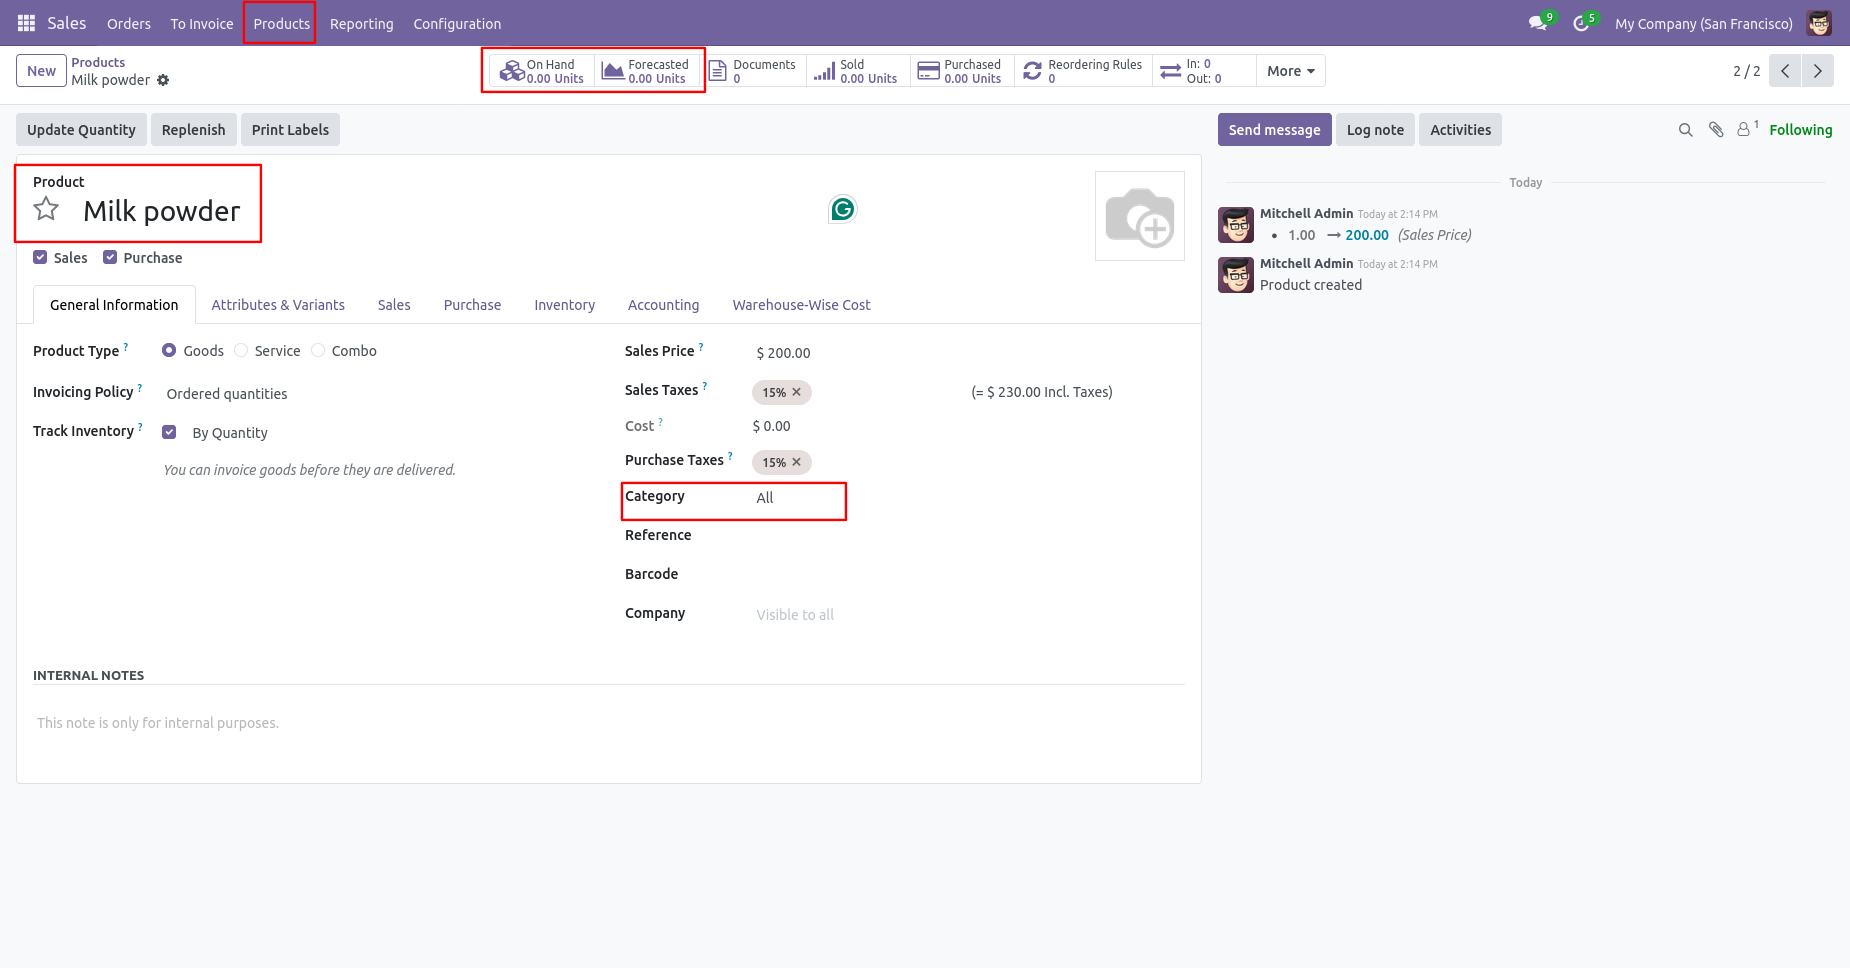Open Reordering Rules stat button

pyautogui.click(x=1083, y=71)
